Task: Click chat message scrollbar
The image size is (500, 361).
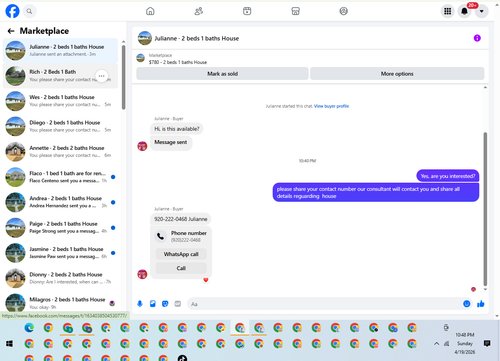Action: 485,209
